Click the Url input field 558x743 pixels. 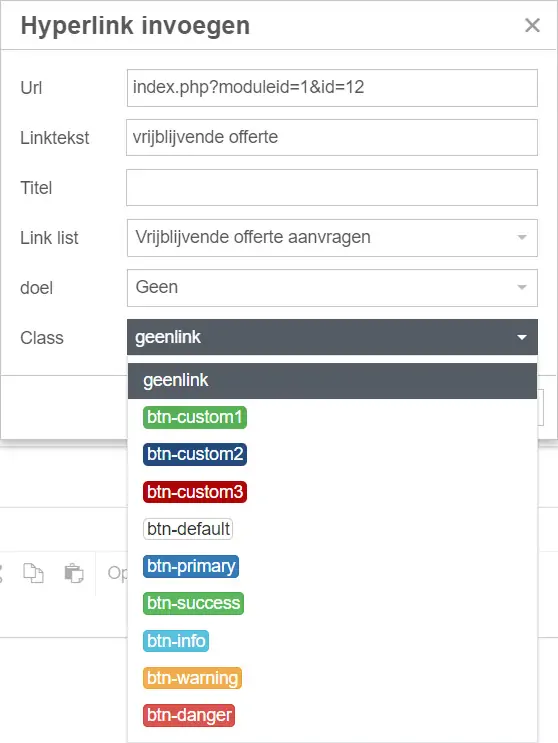[x=332, y=88]
